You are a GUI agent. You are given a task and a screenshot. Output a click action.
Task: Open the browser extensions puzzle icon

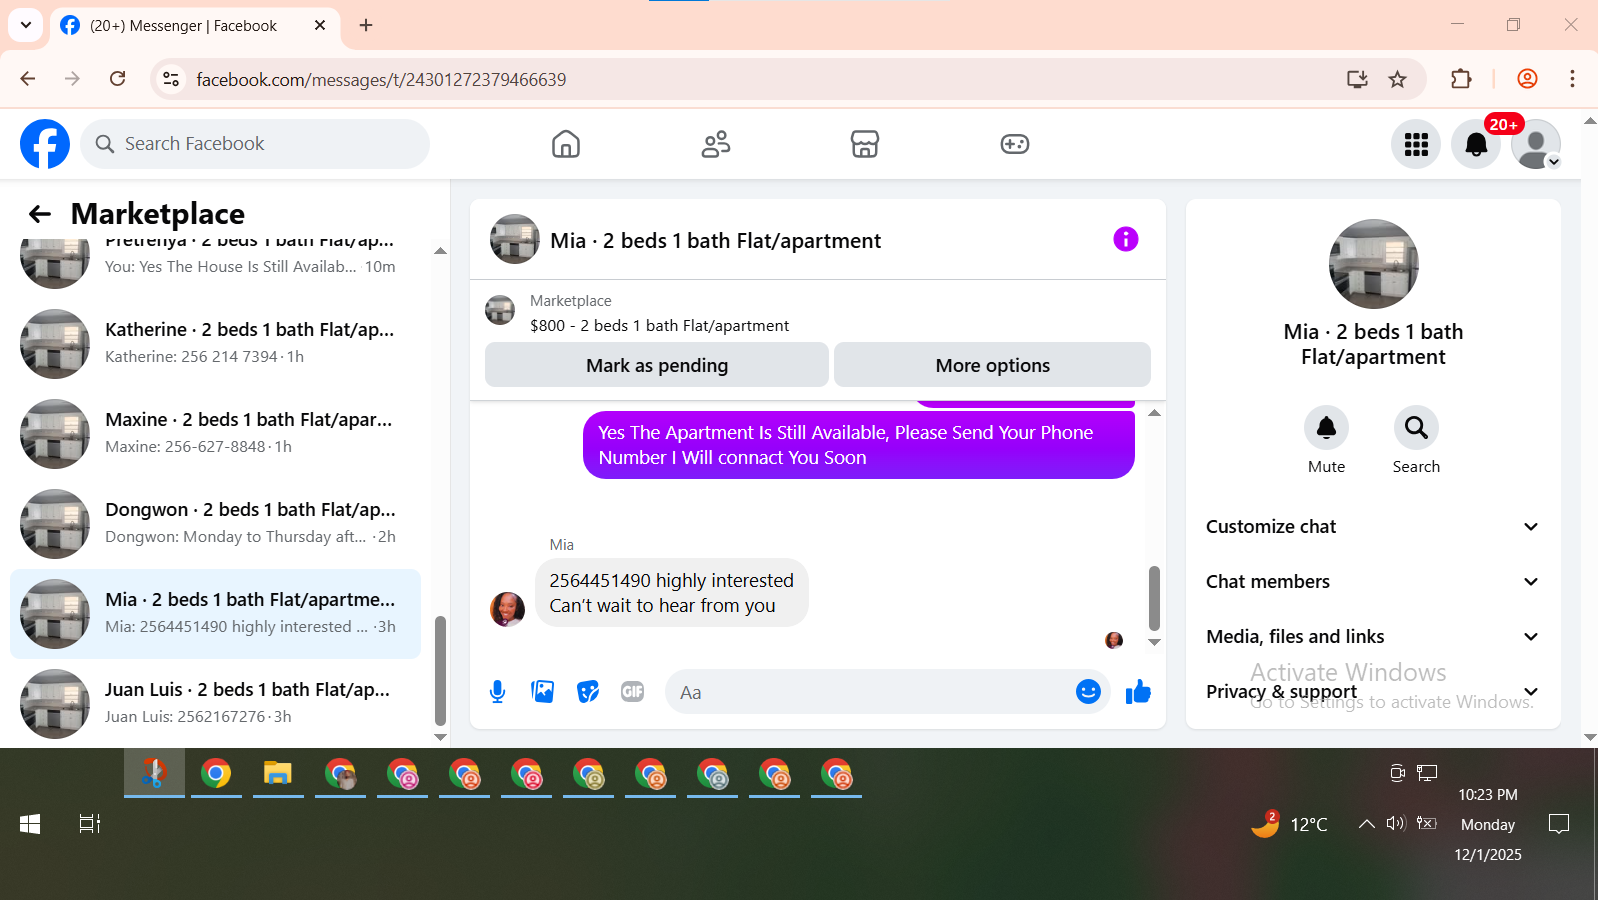(1461, 79)
